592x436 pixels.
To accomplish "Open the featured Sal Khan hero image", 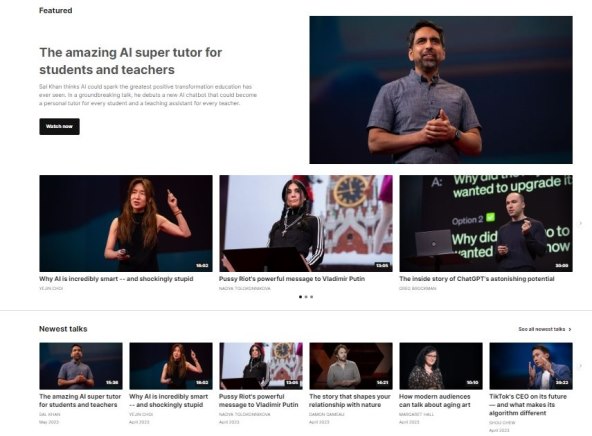I will (441, 90).
